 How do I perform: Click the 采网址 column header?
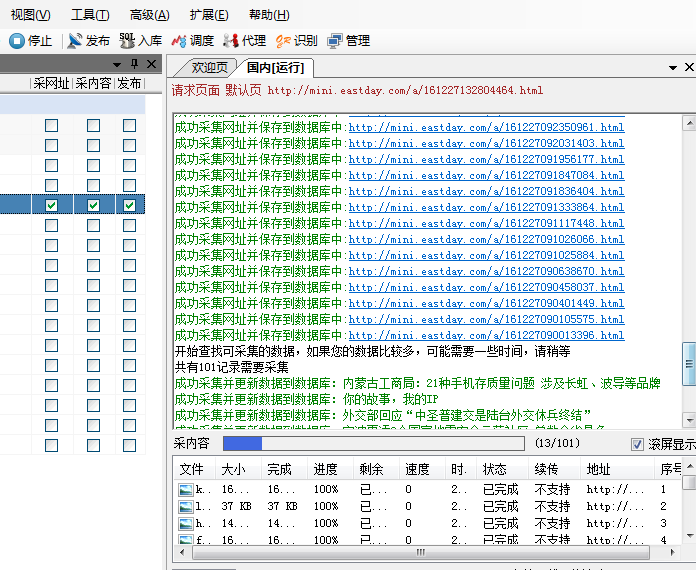click(51, 83)
